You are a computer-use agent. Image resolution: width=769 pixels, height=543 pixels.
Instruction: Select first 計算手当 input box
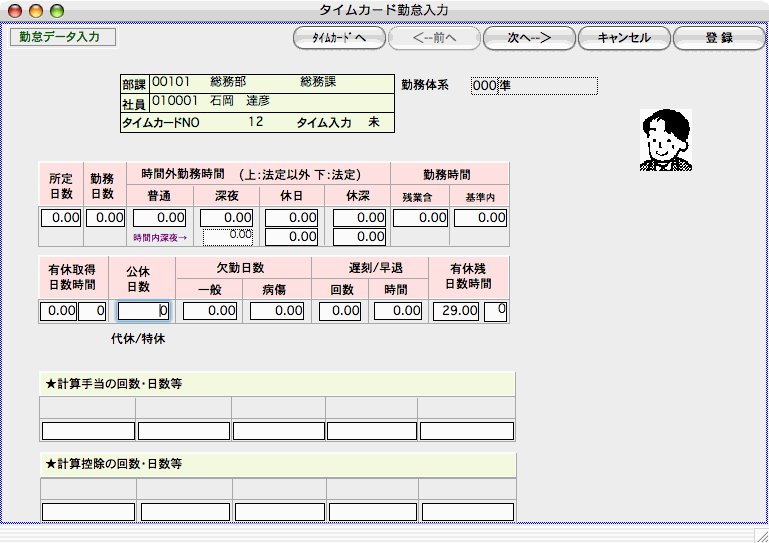tap(88, 431)
